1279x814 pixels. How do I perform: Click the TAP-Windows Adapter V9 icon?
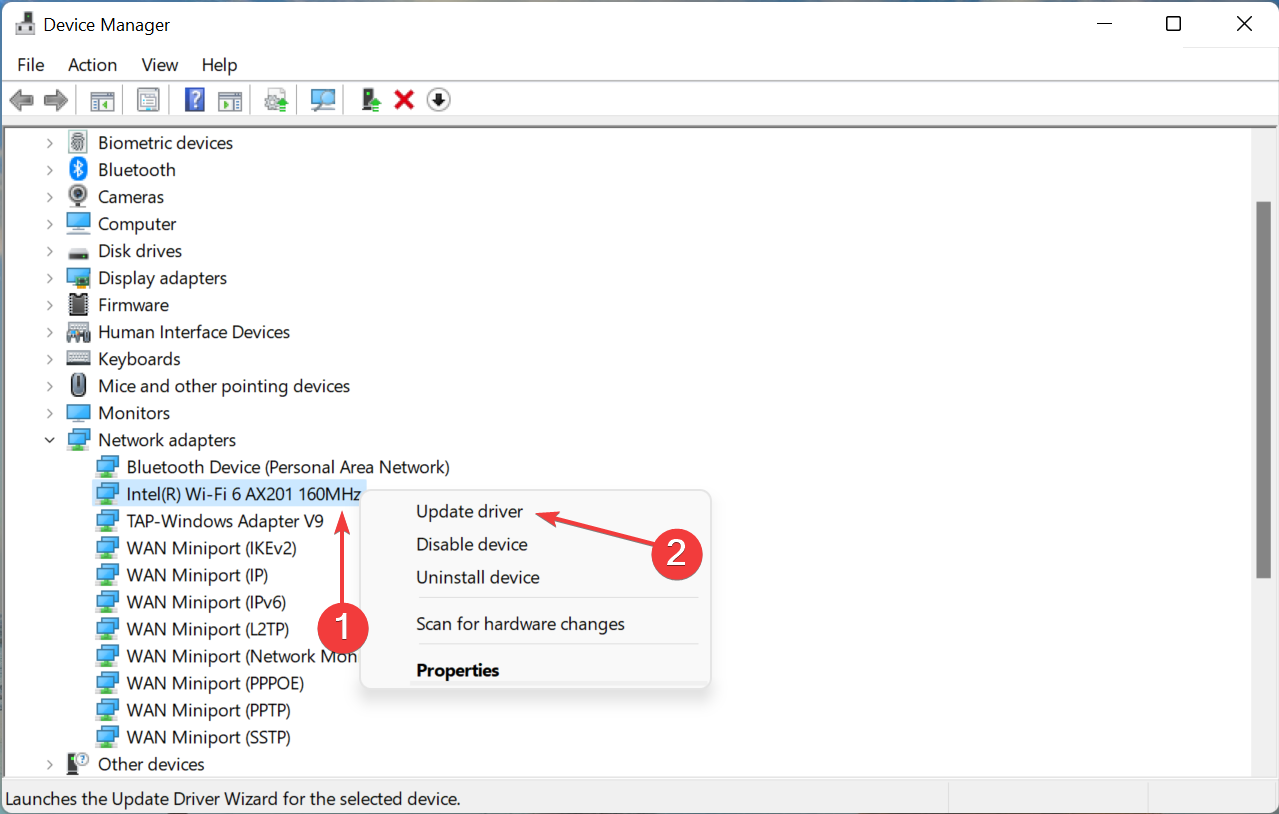(107, 521)
